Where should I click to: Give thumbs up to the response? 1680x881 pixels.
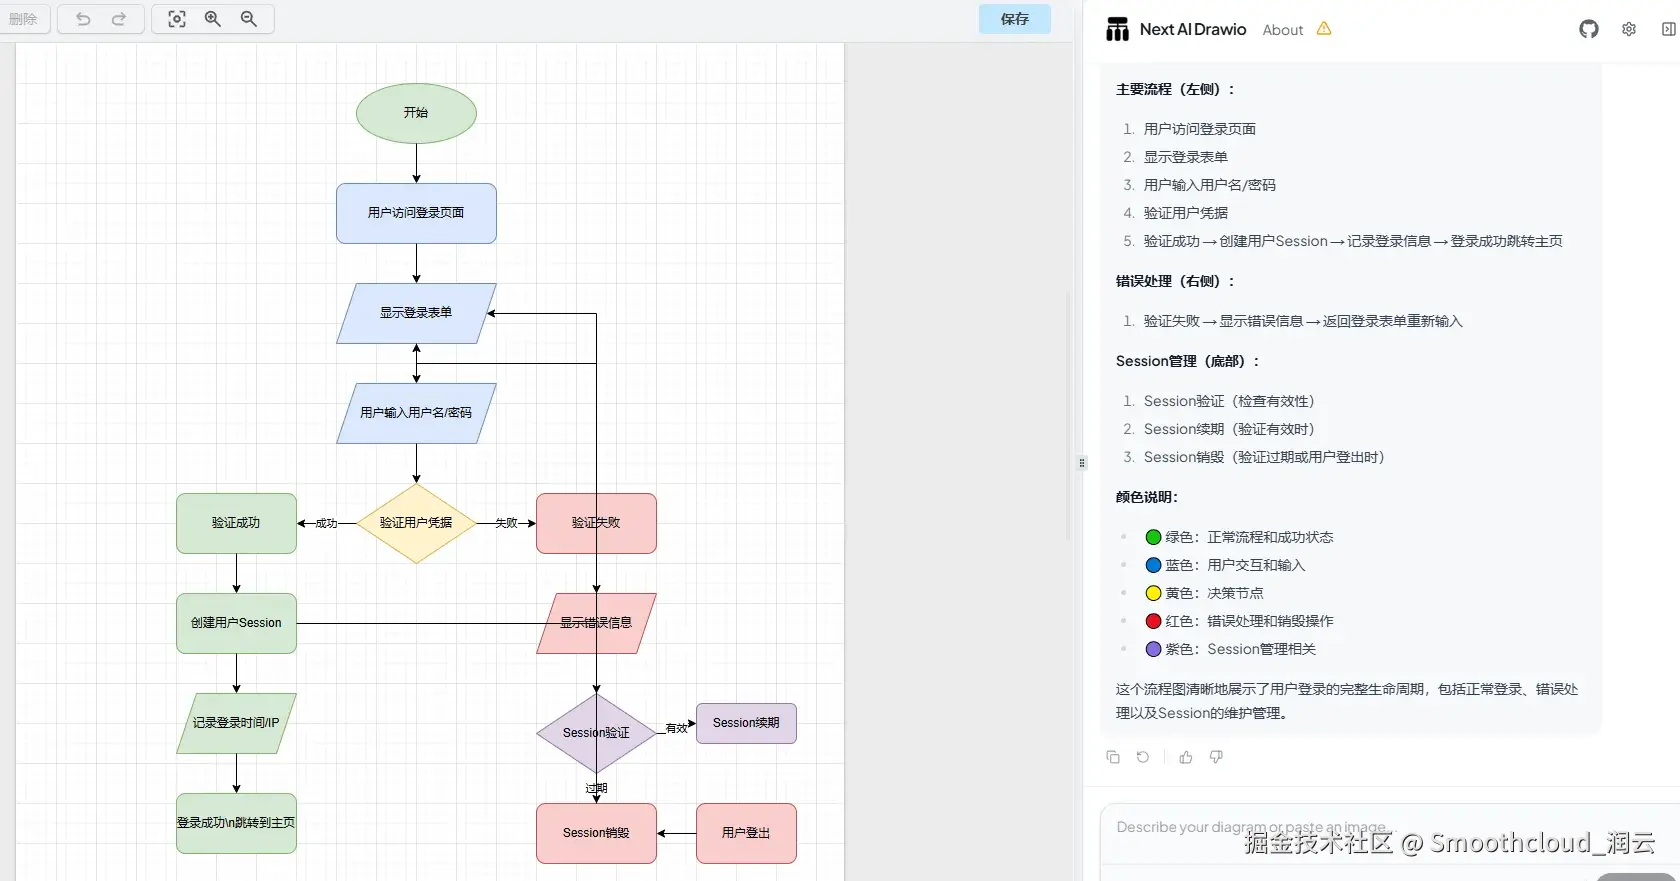1186,757
